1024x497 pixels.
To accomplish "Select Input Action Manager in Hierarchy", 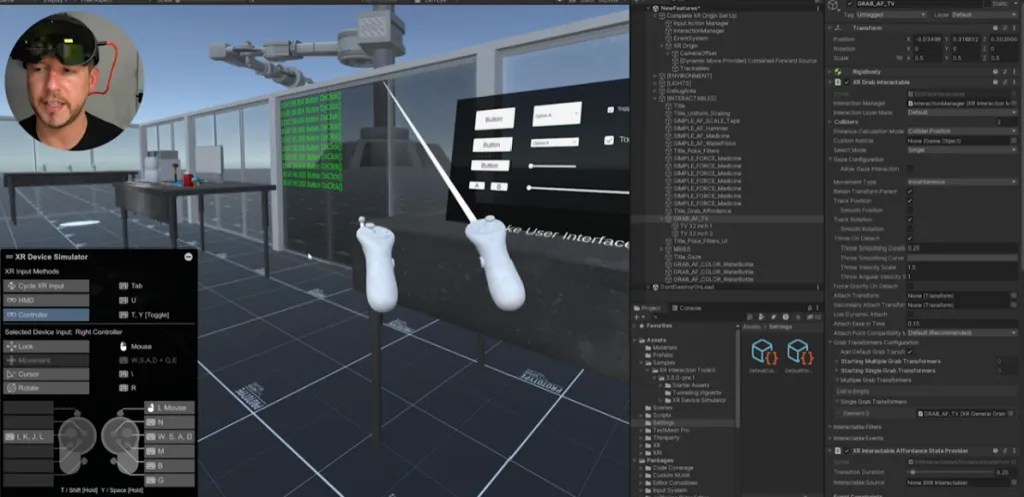I will [x=701, y=24].
